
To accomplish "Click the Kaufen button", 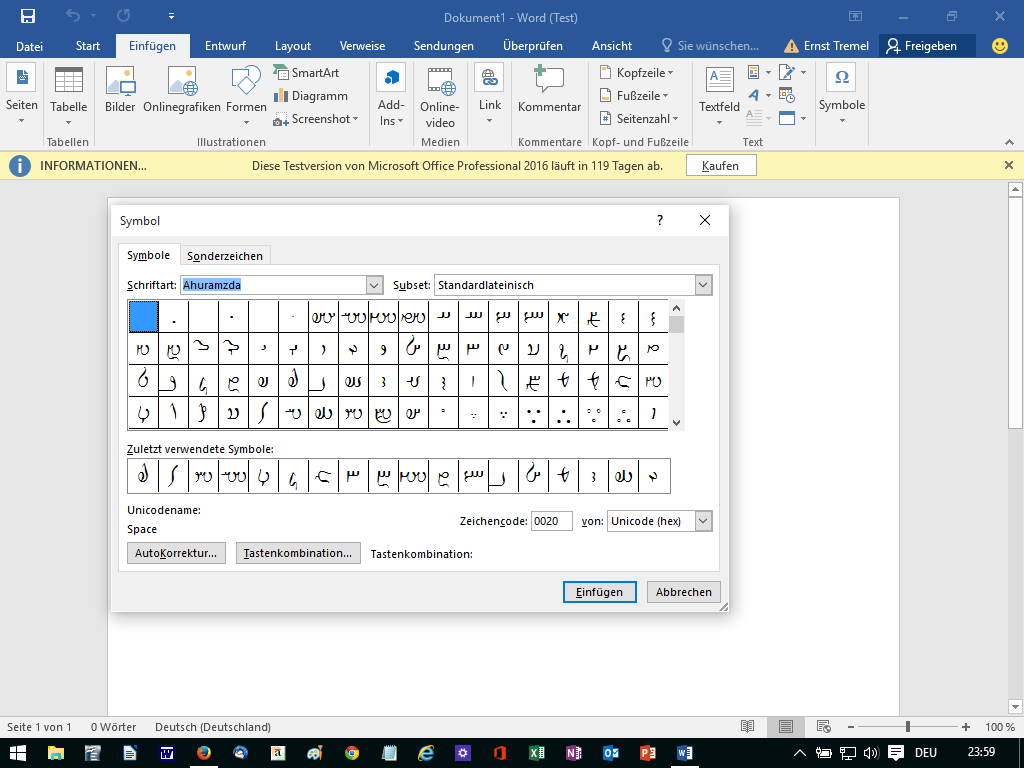I will 721,166.
